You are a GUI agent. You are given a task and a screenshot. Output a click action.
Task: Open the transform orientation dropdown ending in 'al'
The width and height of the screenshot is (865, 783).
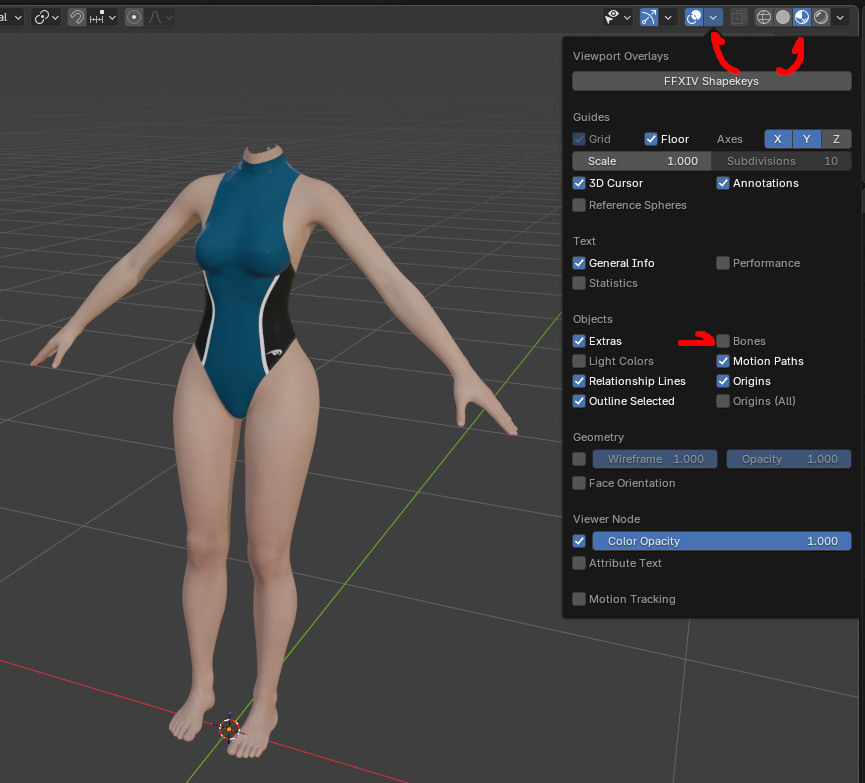click(x=12, y=18)
